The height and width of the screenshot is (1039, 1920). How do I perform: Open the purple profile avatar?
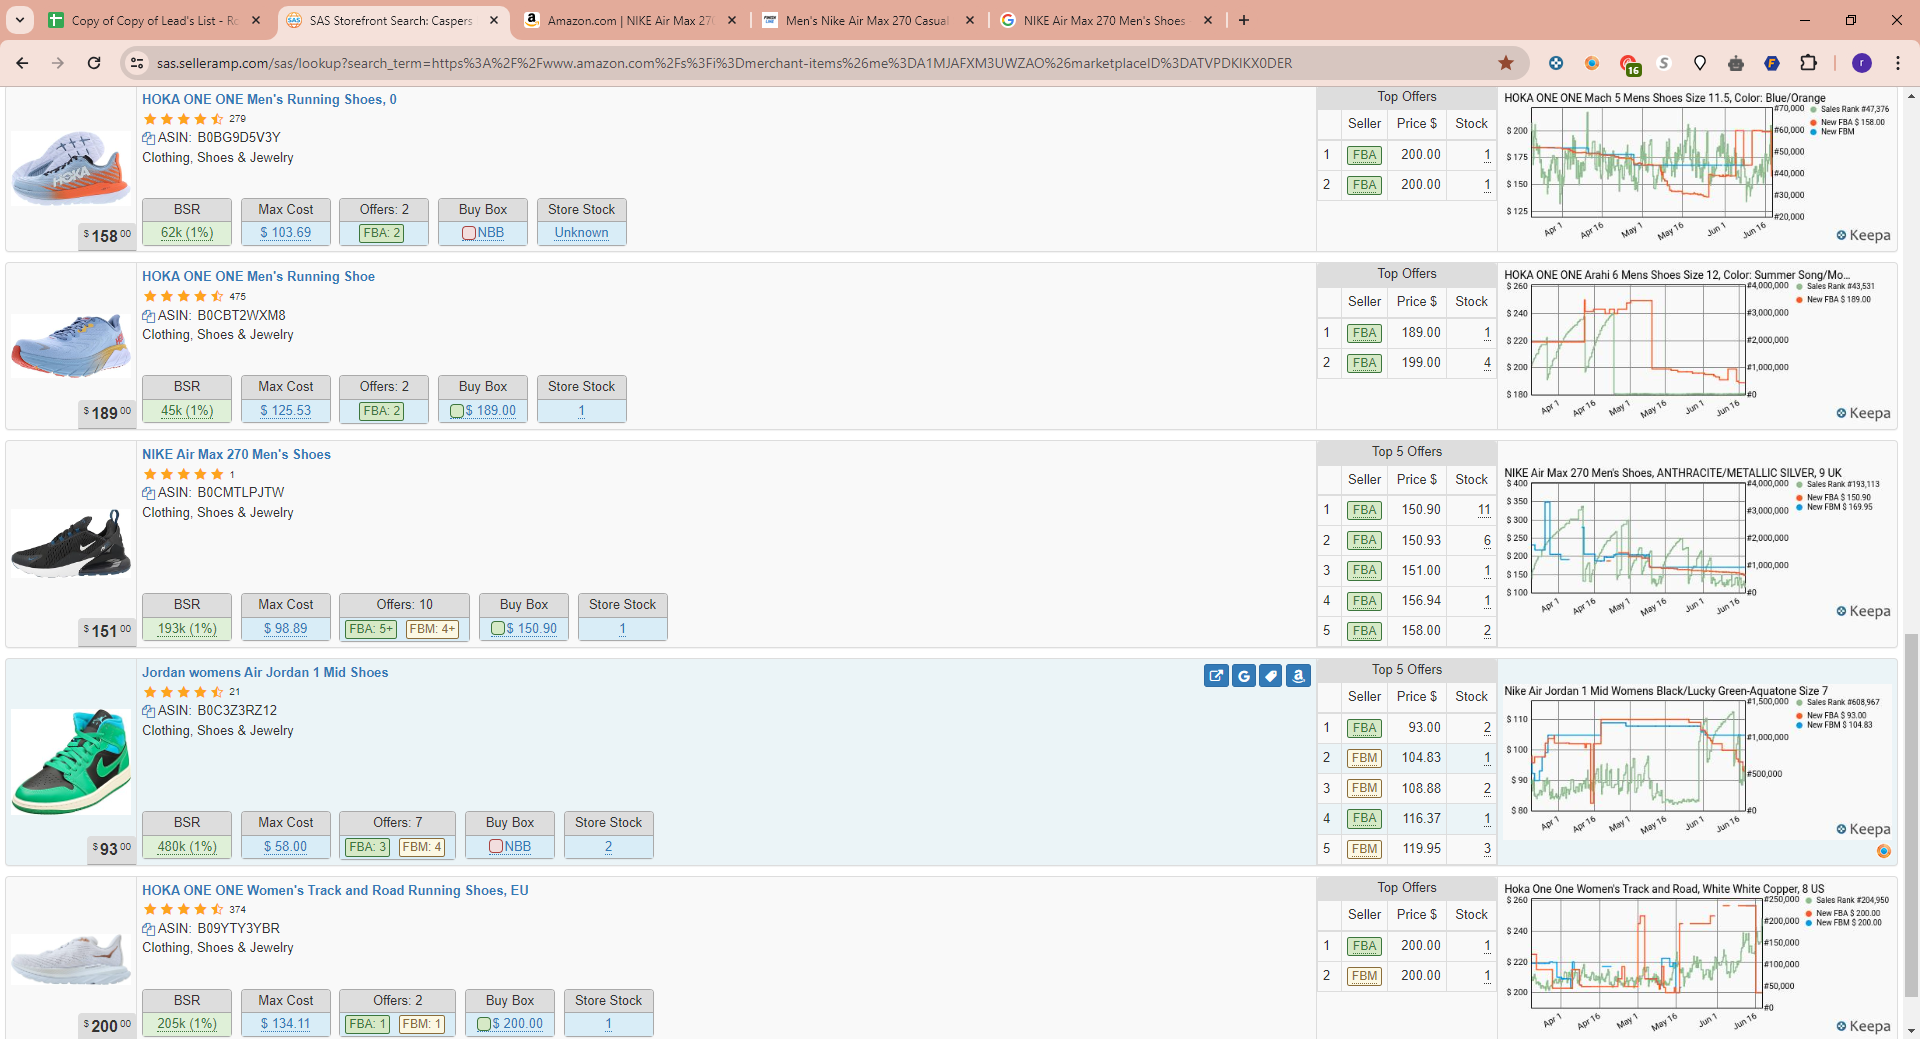[x=1862, y=63]
